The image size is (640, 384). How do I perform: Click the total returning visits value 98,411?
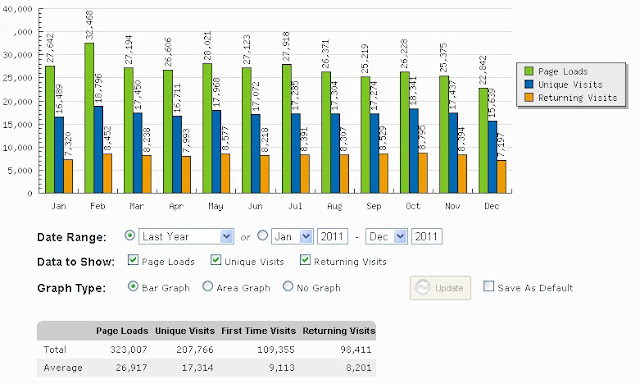click(x=356, y=350)
